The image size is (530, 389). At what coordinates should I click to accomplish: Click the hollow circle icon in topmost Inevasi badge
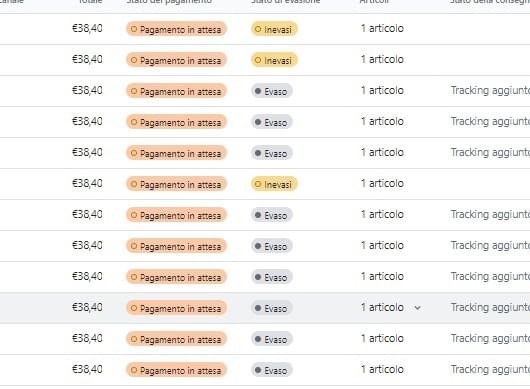258,29
